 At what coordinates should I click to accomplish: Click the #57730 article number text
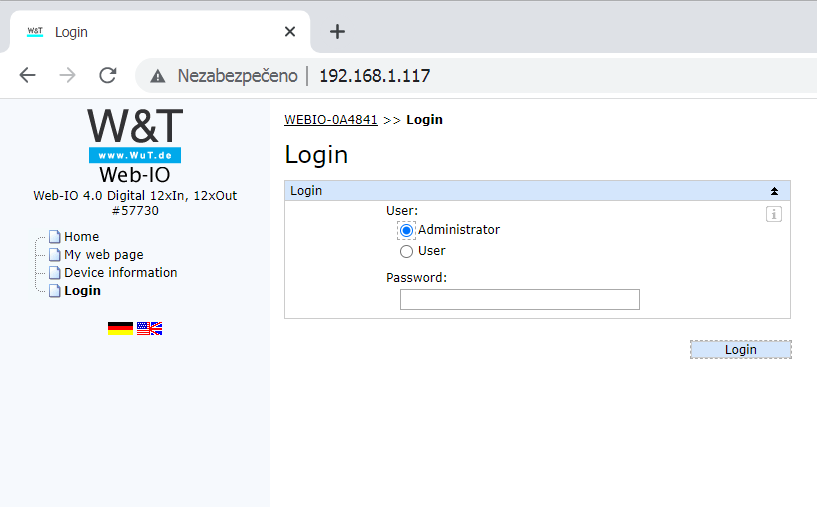point(135,211)
